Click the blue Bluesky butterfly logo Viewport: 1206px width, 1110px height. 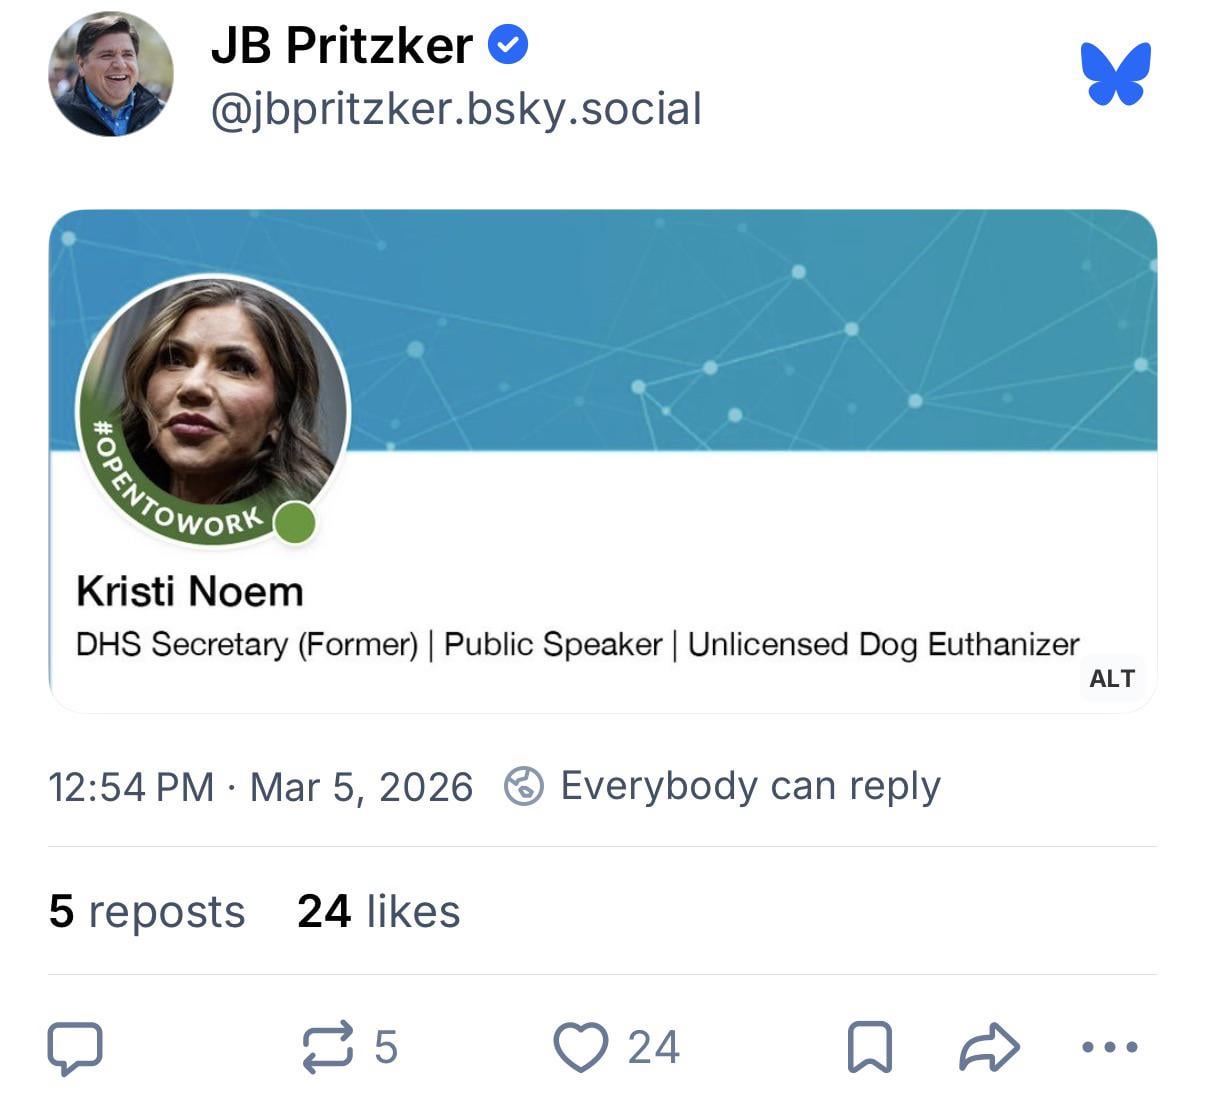tap(1115, 73)
